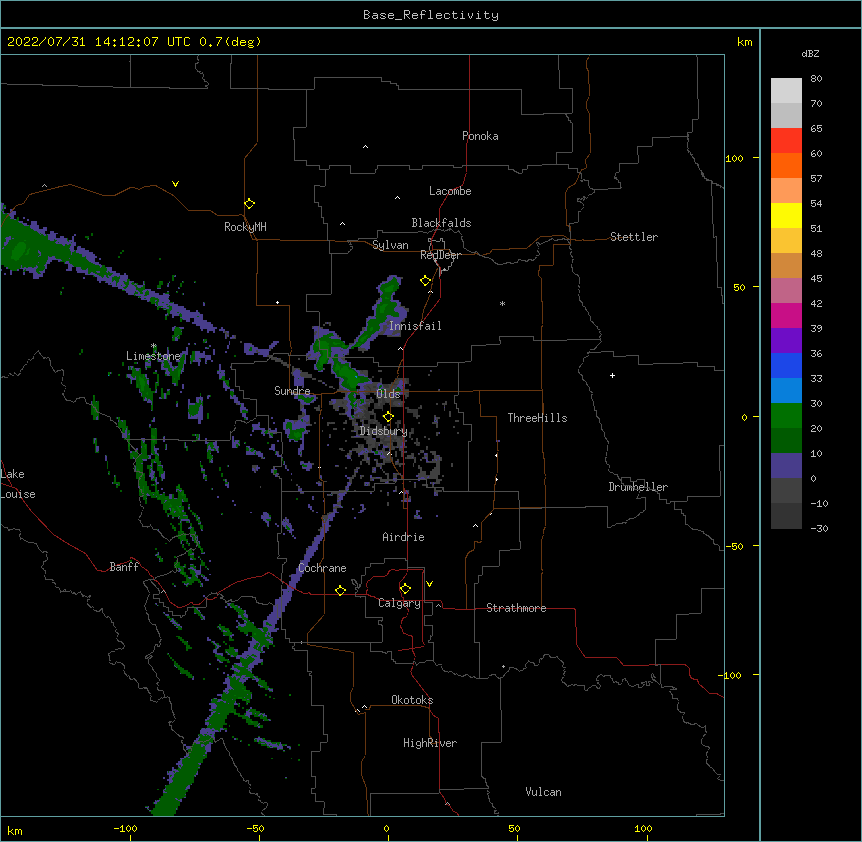Image resolution: width=862 pixels, height=842 pixels.
Task: Click the Innisfail label
Action: [415, 326]
